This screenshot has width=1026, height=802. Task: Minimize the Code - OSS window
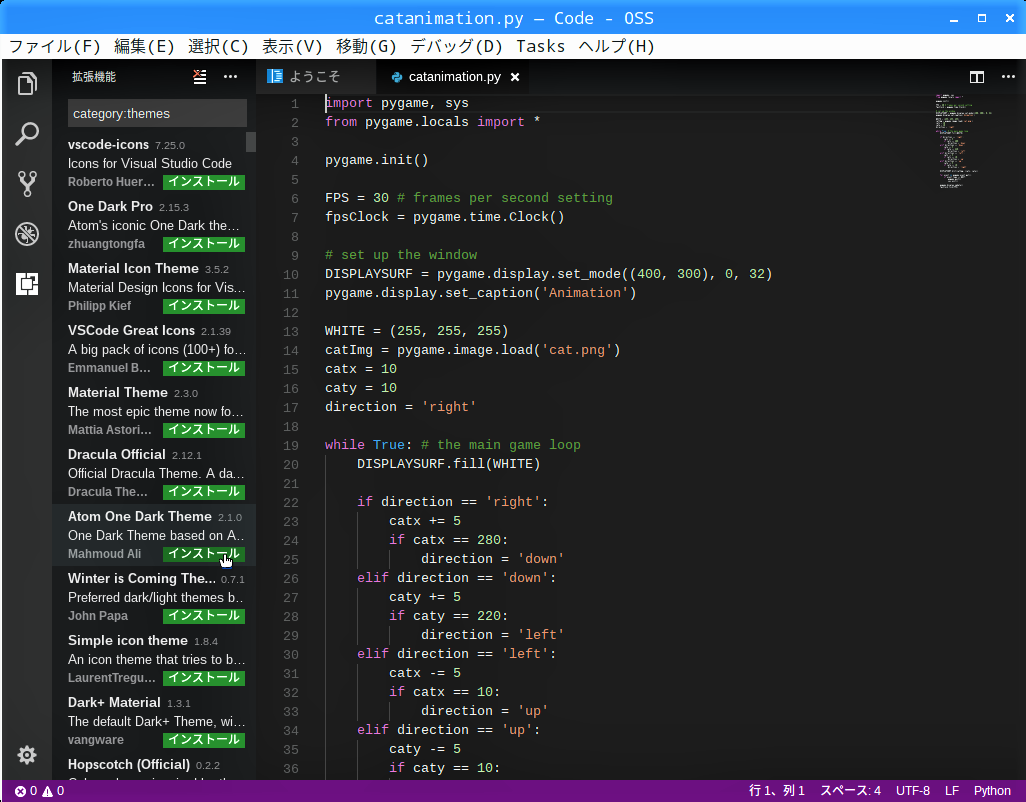[954, 18]
